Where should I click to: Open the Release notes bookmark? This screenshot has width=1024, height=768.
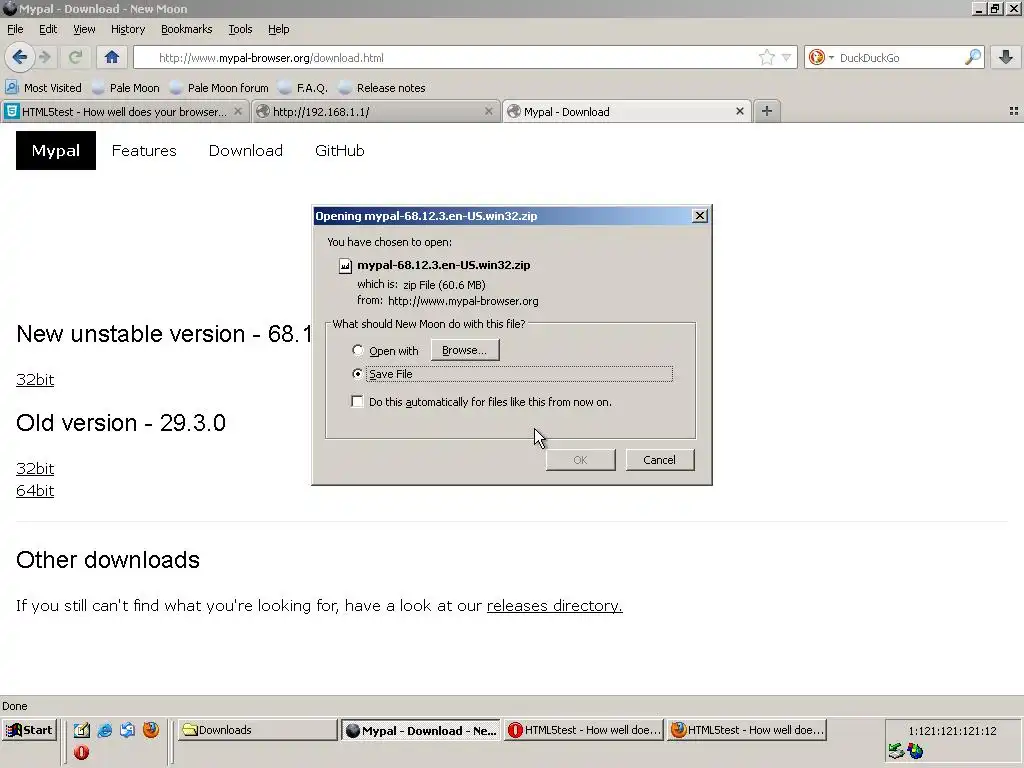tap(382, 88)
